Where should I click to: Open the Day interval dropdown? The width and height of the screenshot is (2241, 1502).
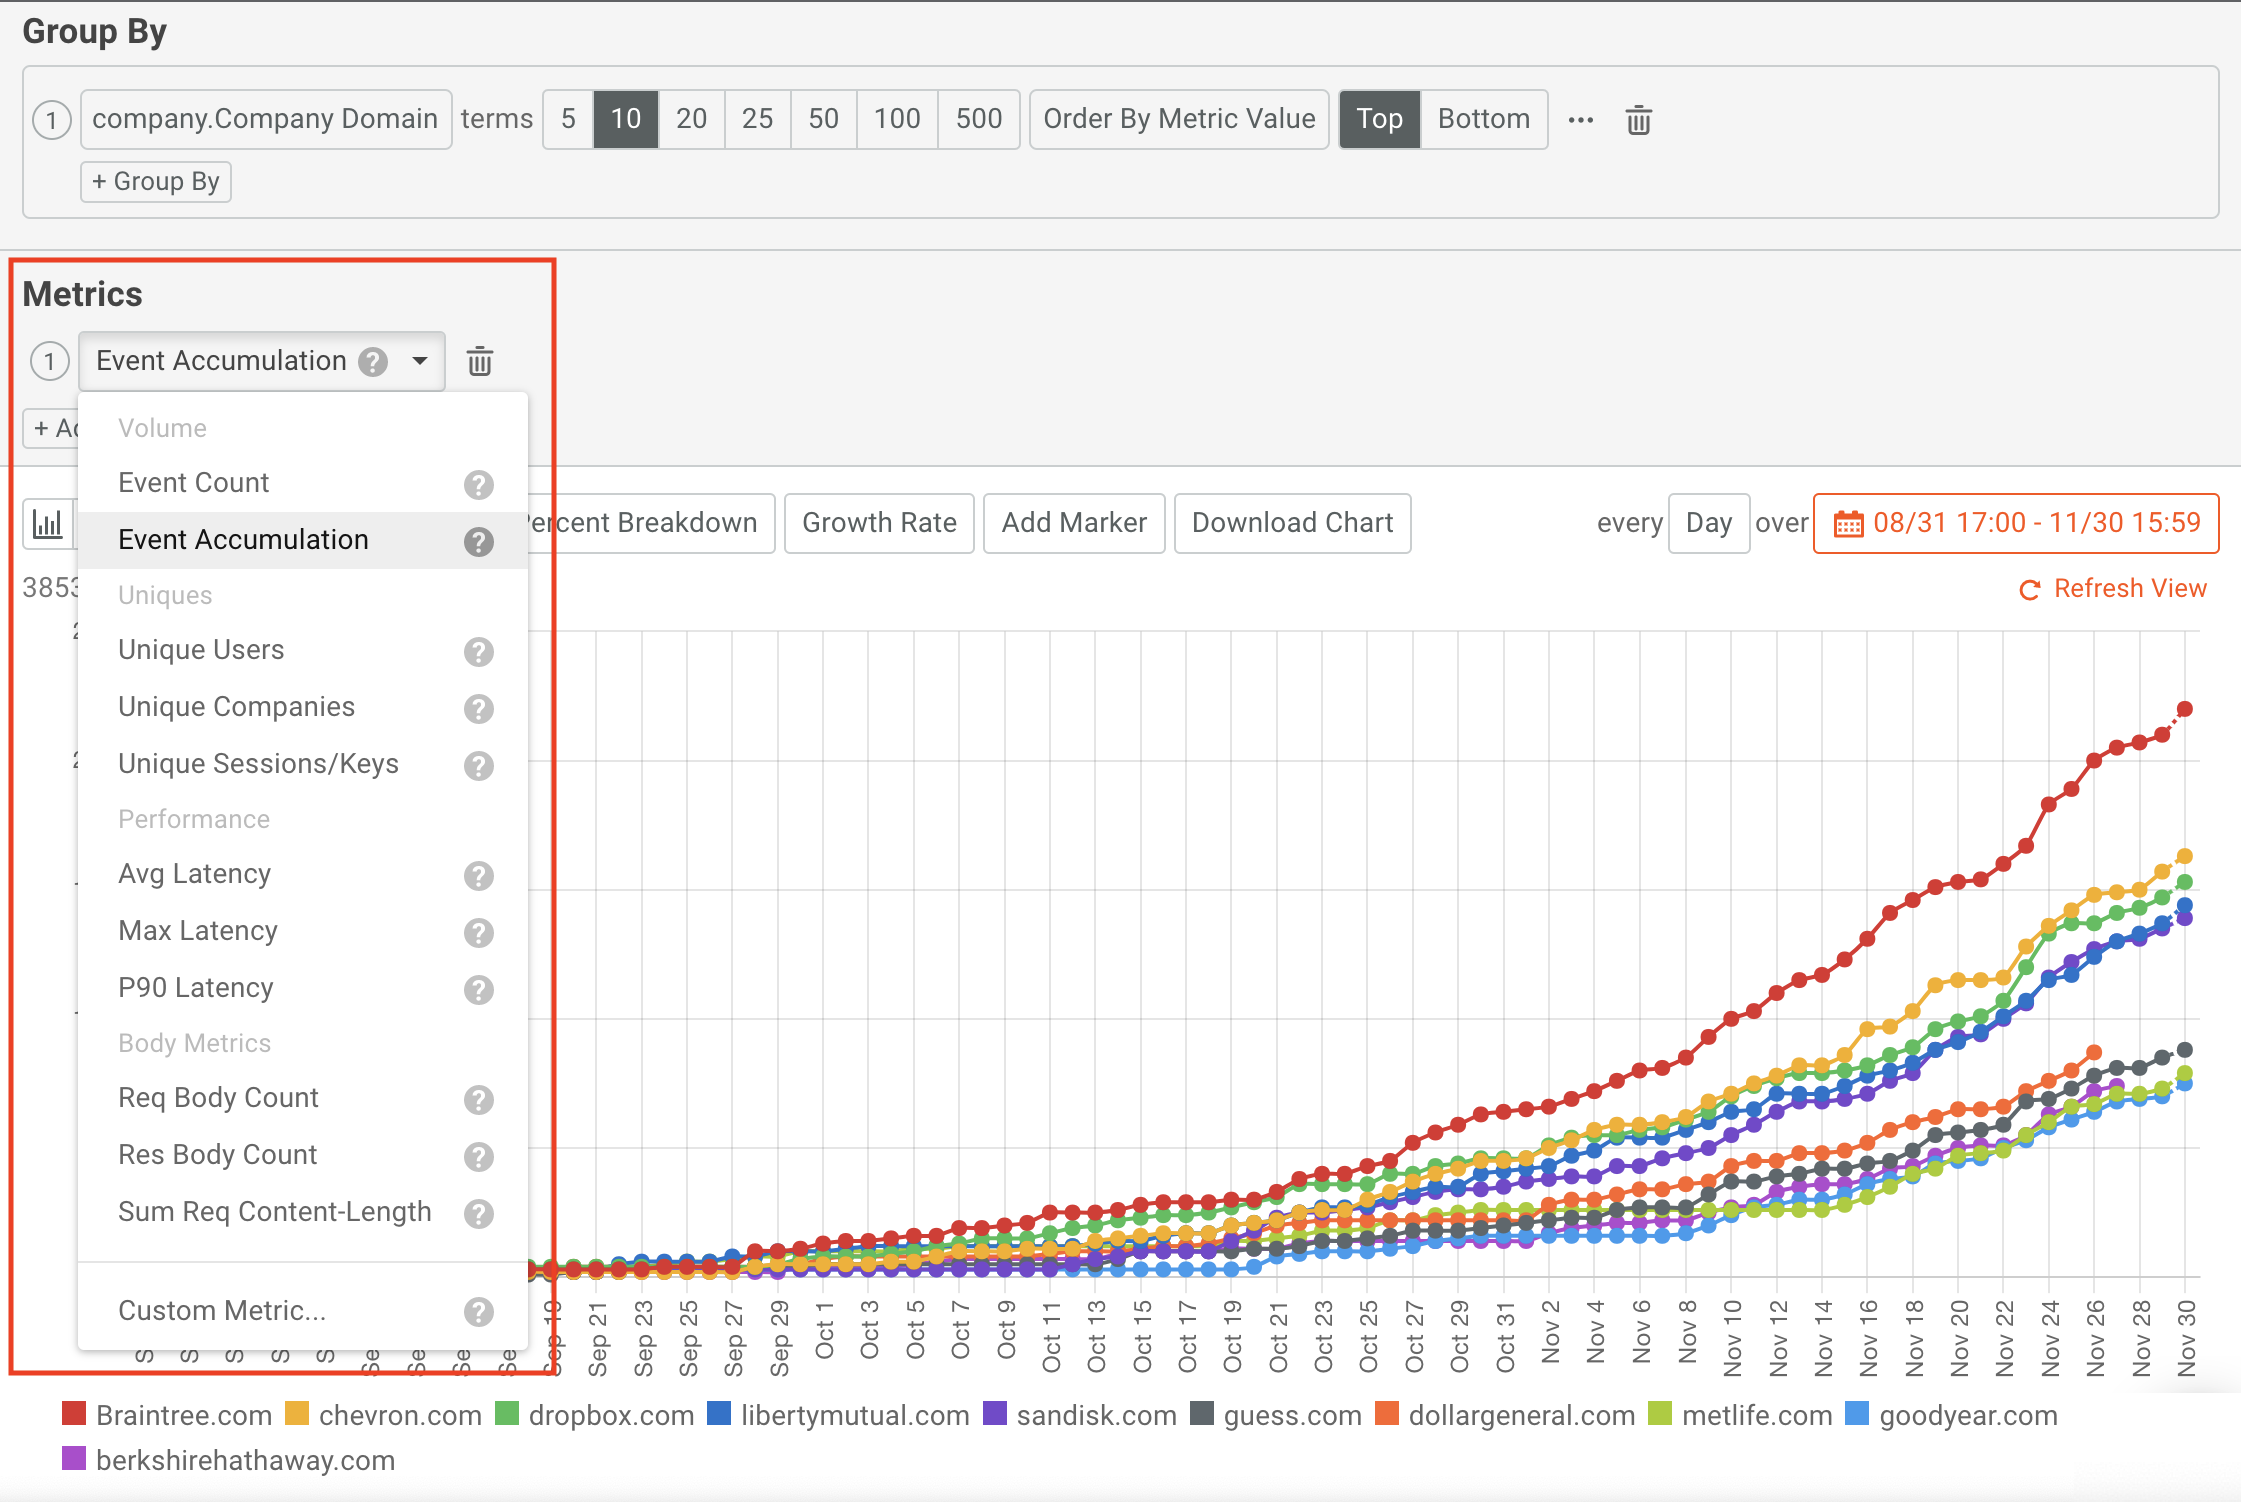pos(1708,523)
